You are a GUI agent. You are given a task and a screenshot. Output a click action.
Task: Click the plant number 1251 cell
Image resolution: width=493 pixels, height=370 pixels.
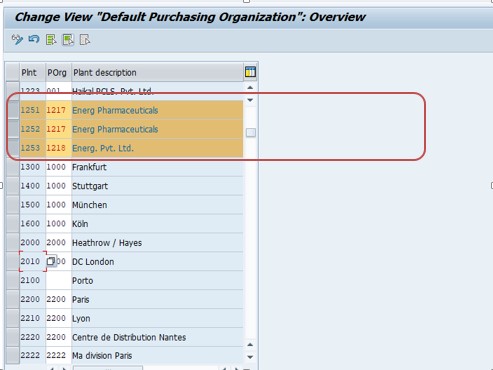coord(32,110)
